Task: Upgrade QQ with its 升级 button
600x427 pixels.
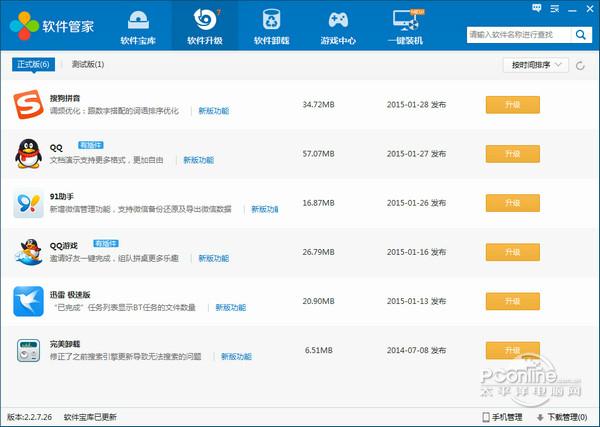Action: coord(513,153)
